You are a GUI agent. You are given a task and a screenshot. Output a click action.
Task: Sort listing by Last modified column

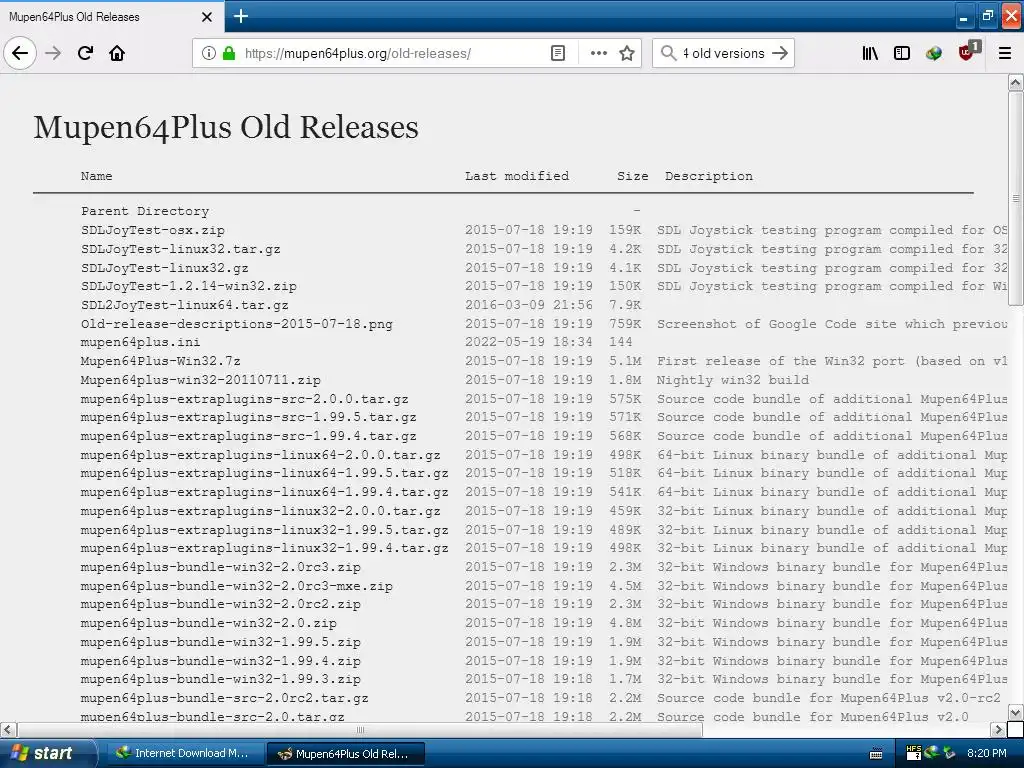pyautogui.click(x=517, y=176)
